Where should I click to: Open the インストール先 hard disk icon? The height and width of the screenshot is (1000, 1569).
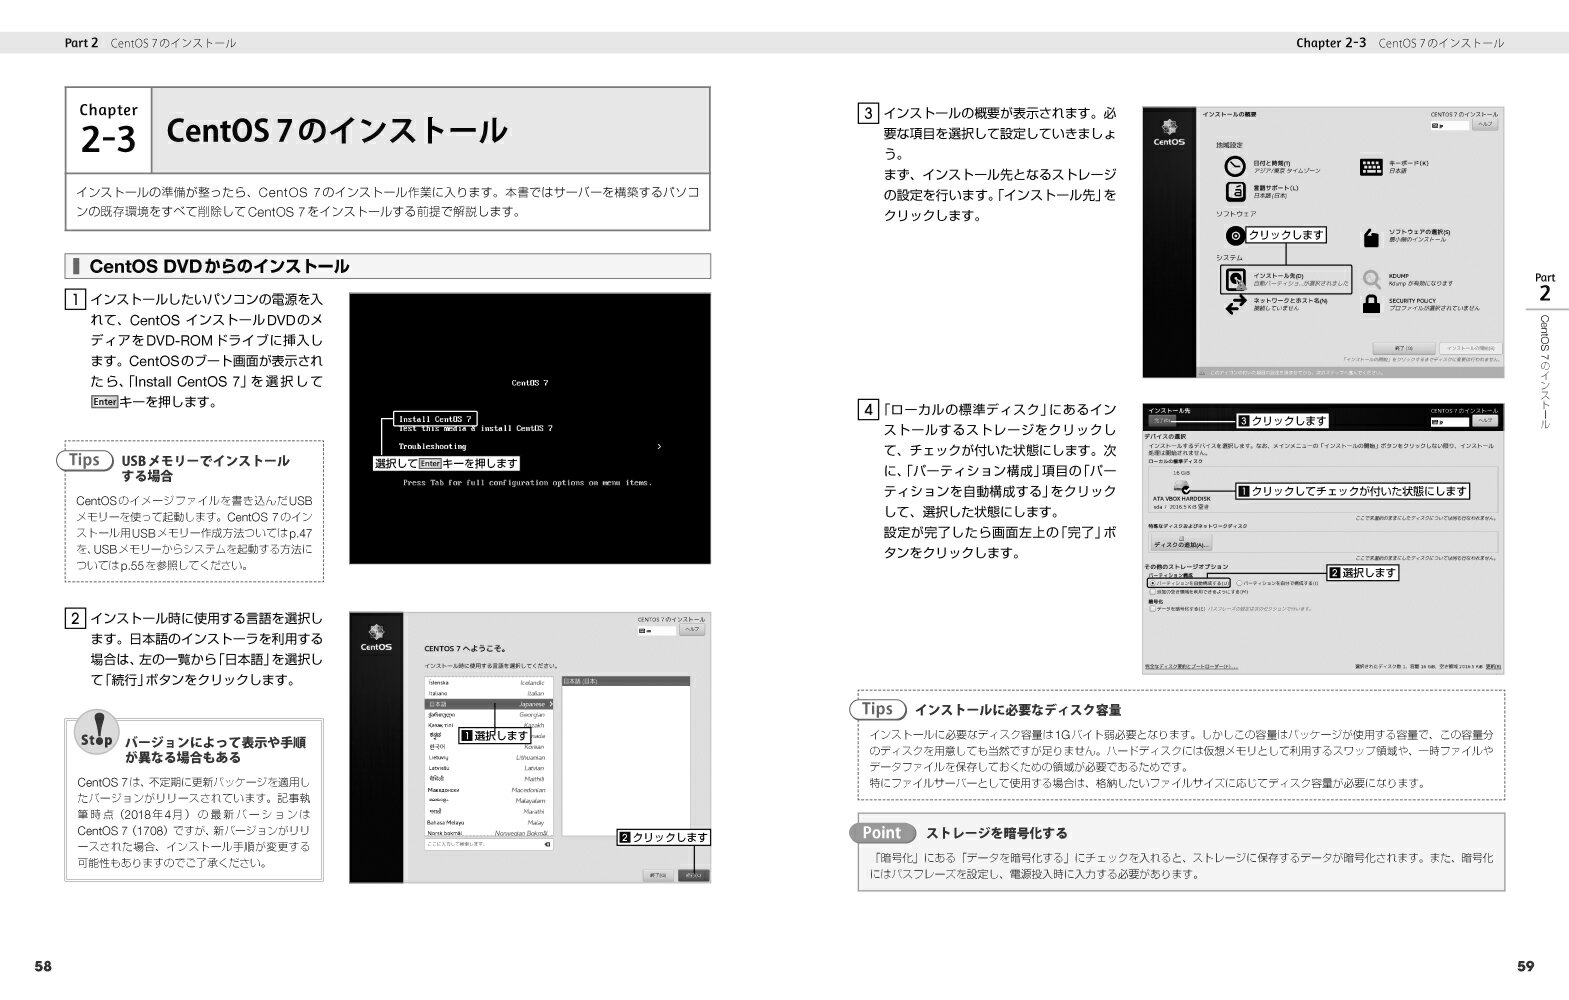(1236, 279)
